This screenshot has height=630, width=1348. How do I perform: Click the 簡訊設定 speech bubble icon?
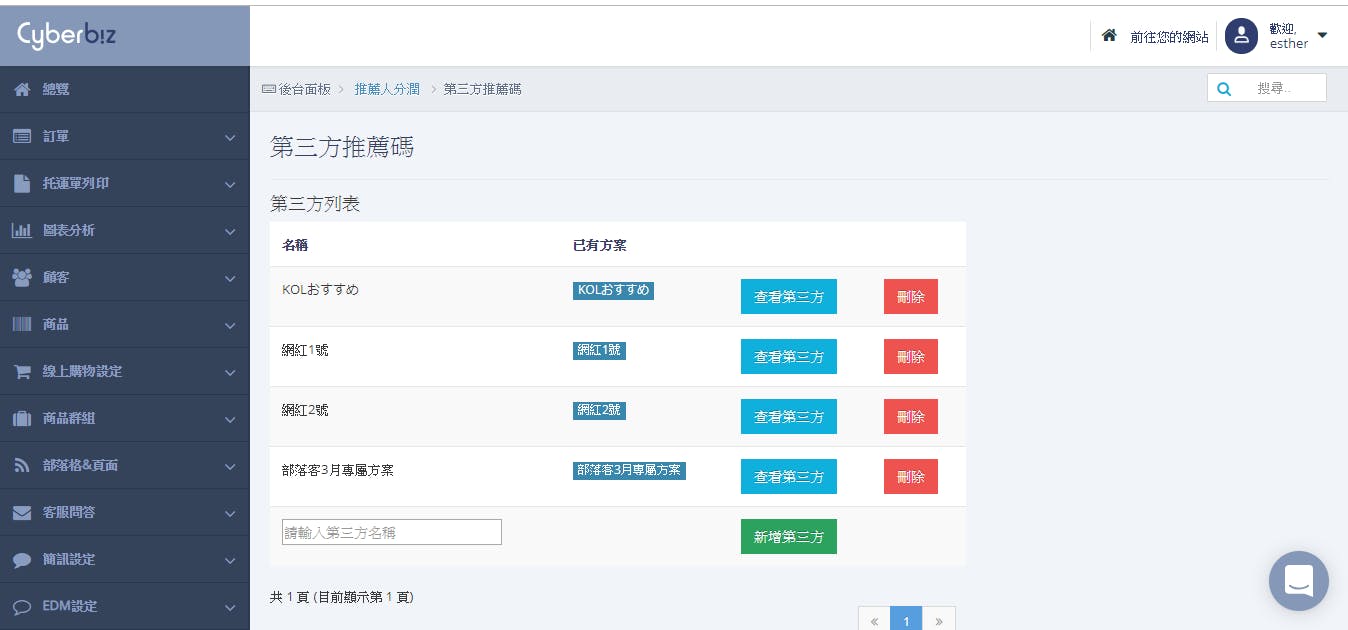tap(22, 560)
